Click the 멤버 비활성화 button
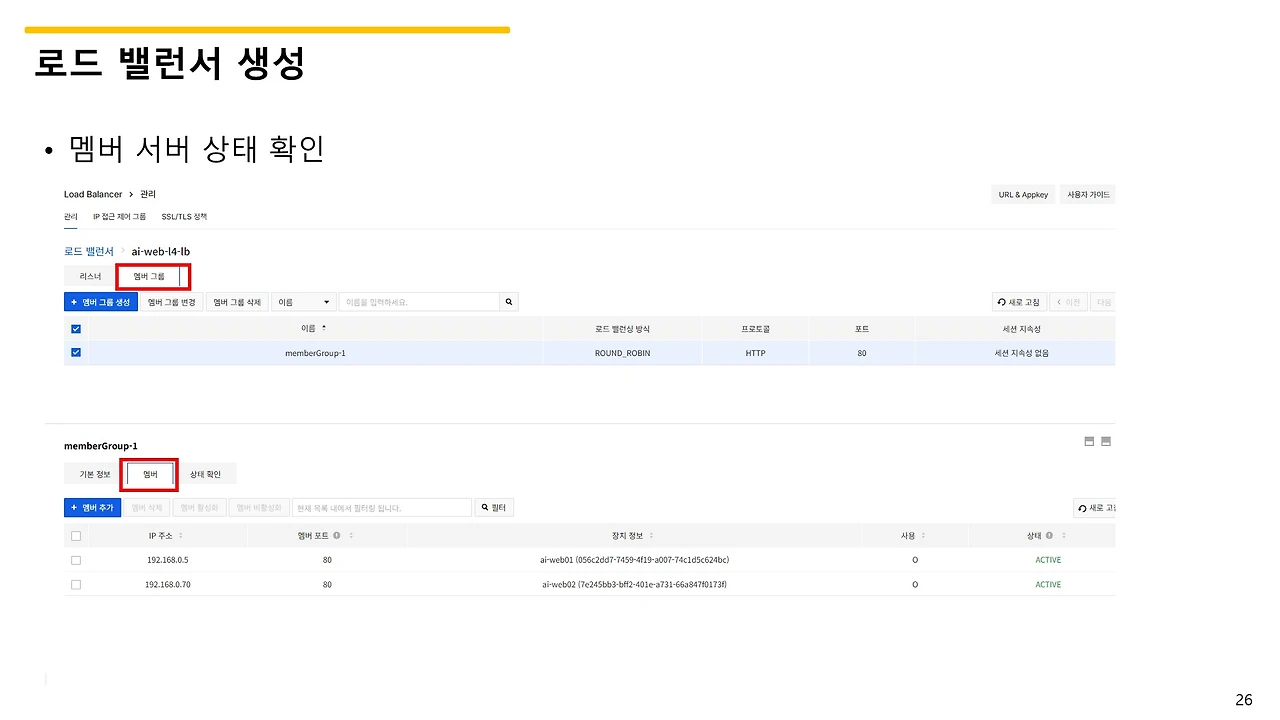 coord(259,508)
